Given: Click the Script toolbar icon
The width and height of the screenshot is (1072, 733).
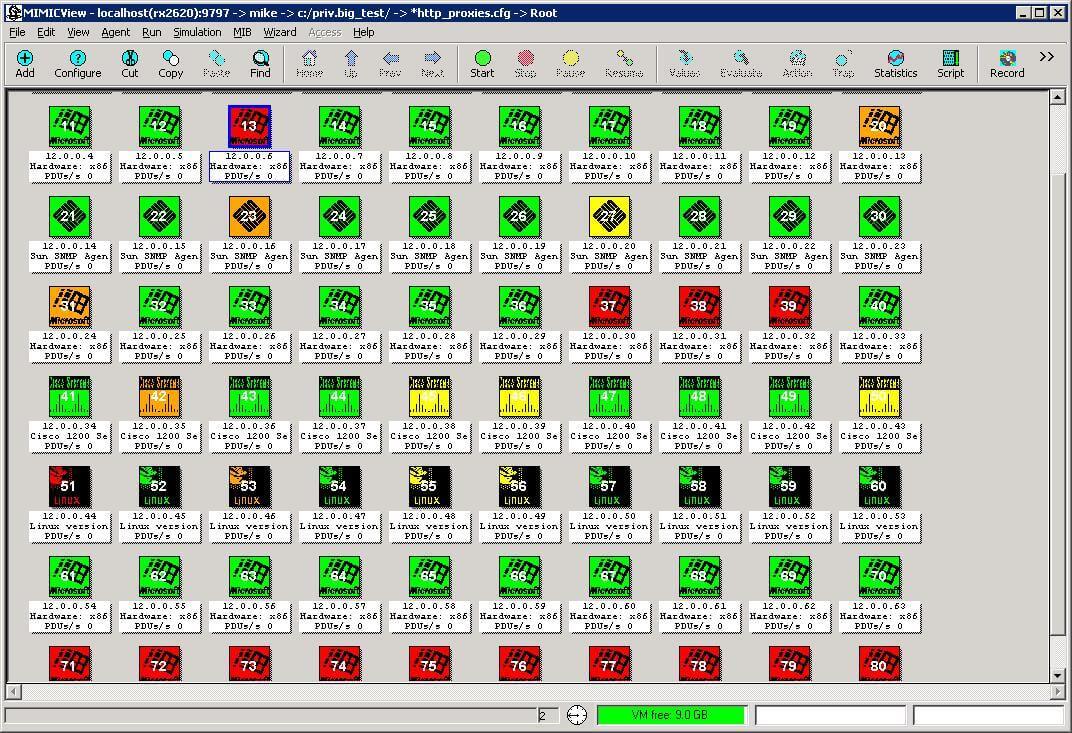Looking at the screenshot, I should click(x=950, y=64).
